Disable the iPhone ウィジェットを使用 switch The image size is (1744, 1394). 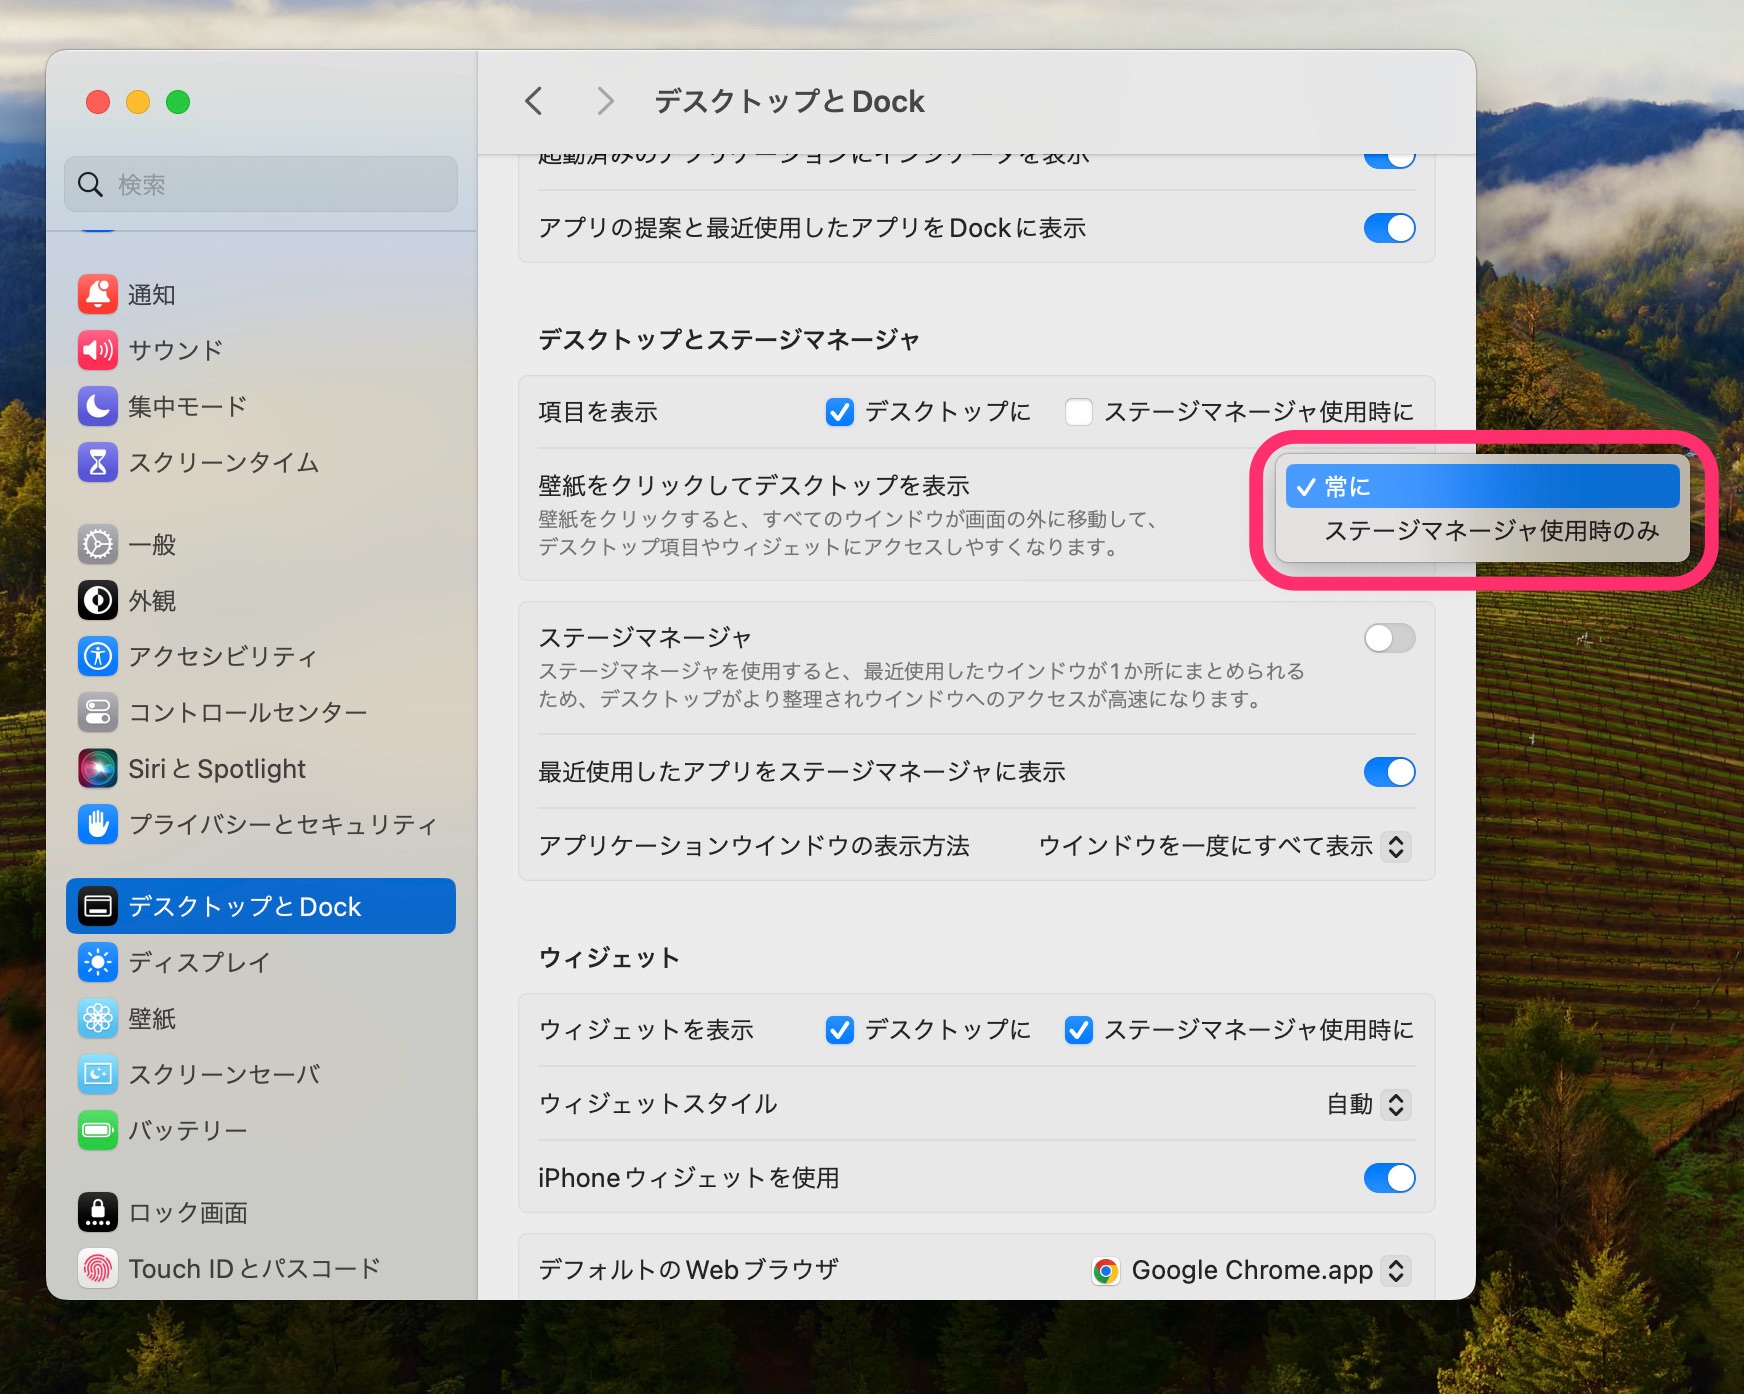click(1390, 1178)
